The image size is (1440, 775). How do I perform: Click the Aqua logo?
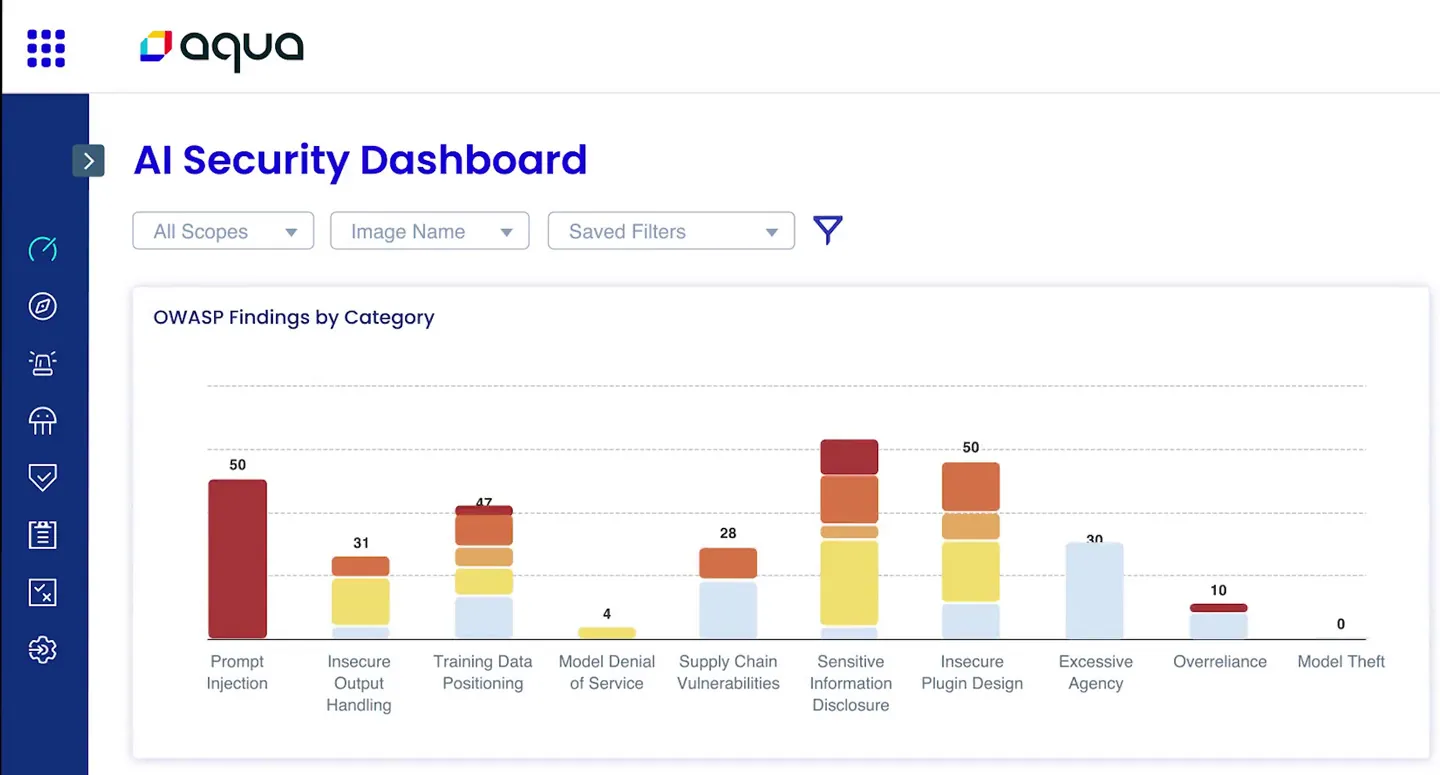(221, 48)
